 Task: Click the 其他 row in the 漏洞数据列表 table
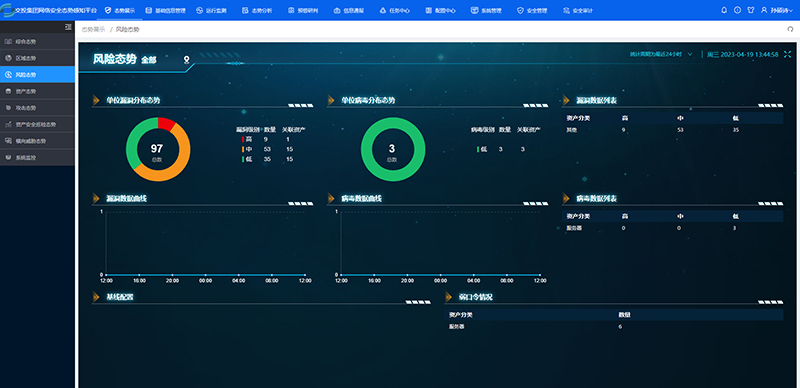[672, 130]
